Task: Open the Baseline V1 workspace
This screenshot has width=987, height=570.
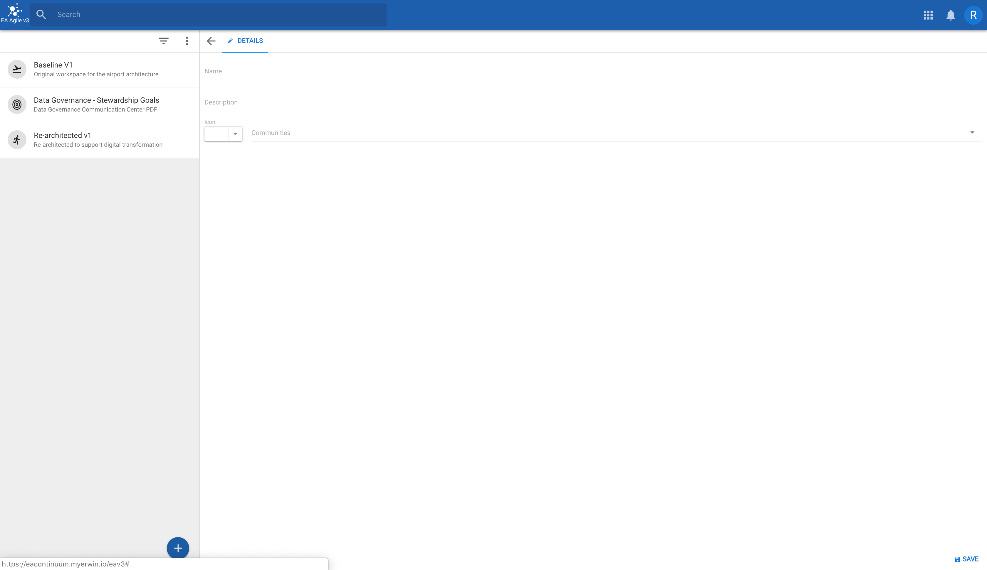Action: pyautogui.click(x=99, y=69)
